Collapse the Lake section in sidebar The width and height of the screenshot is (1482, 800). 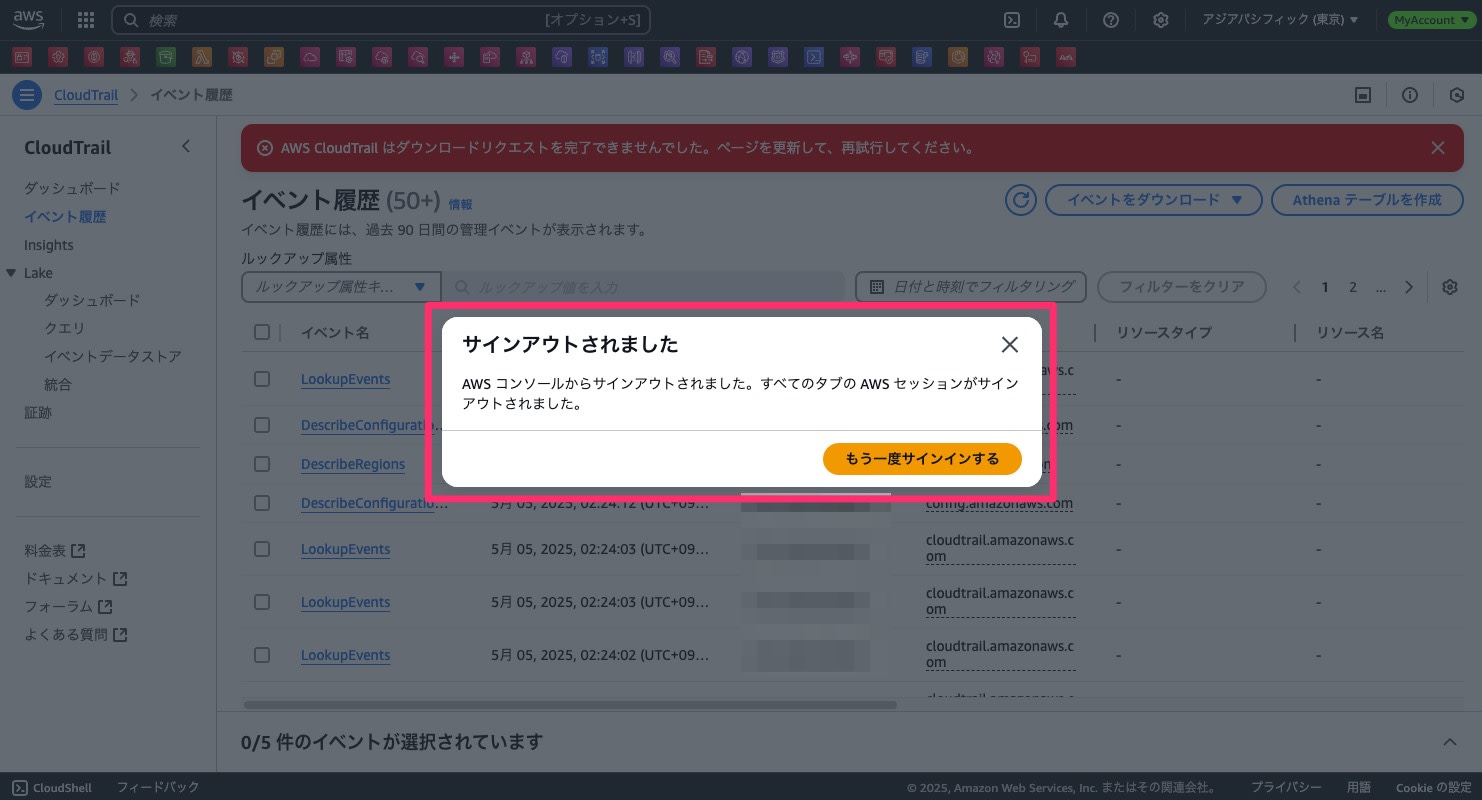click(11, 273)
